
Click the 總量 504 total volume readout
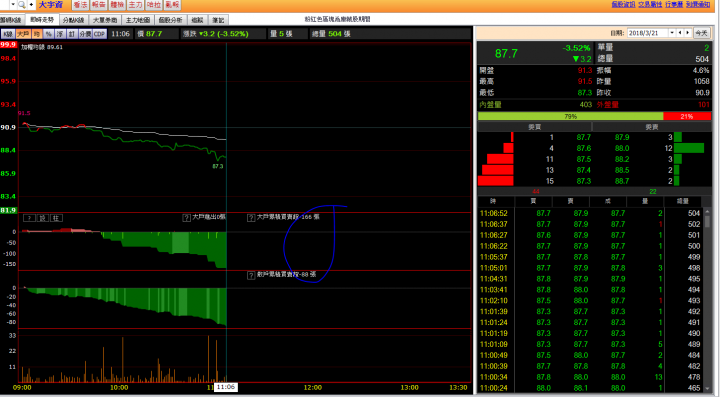pyautogui.click(x=331, y=34)
